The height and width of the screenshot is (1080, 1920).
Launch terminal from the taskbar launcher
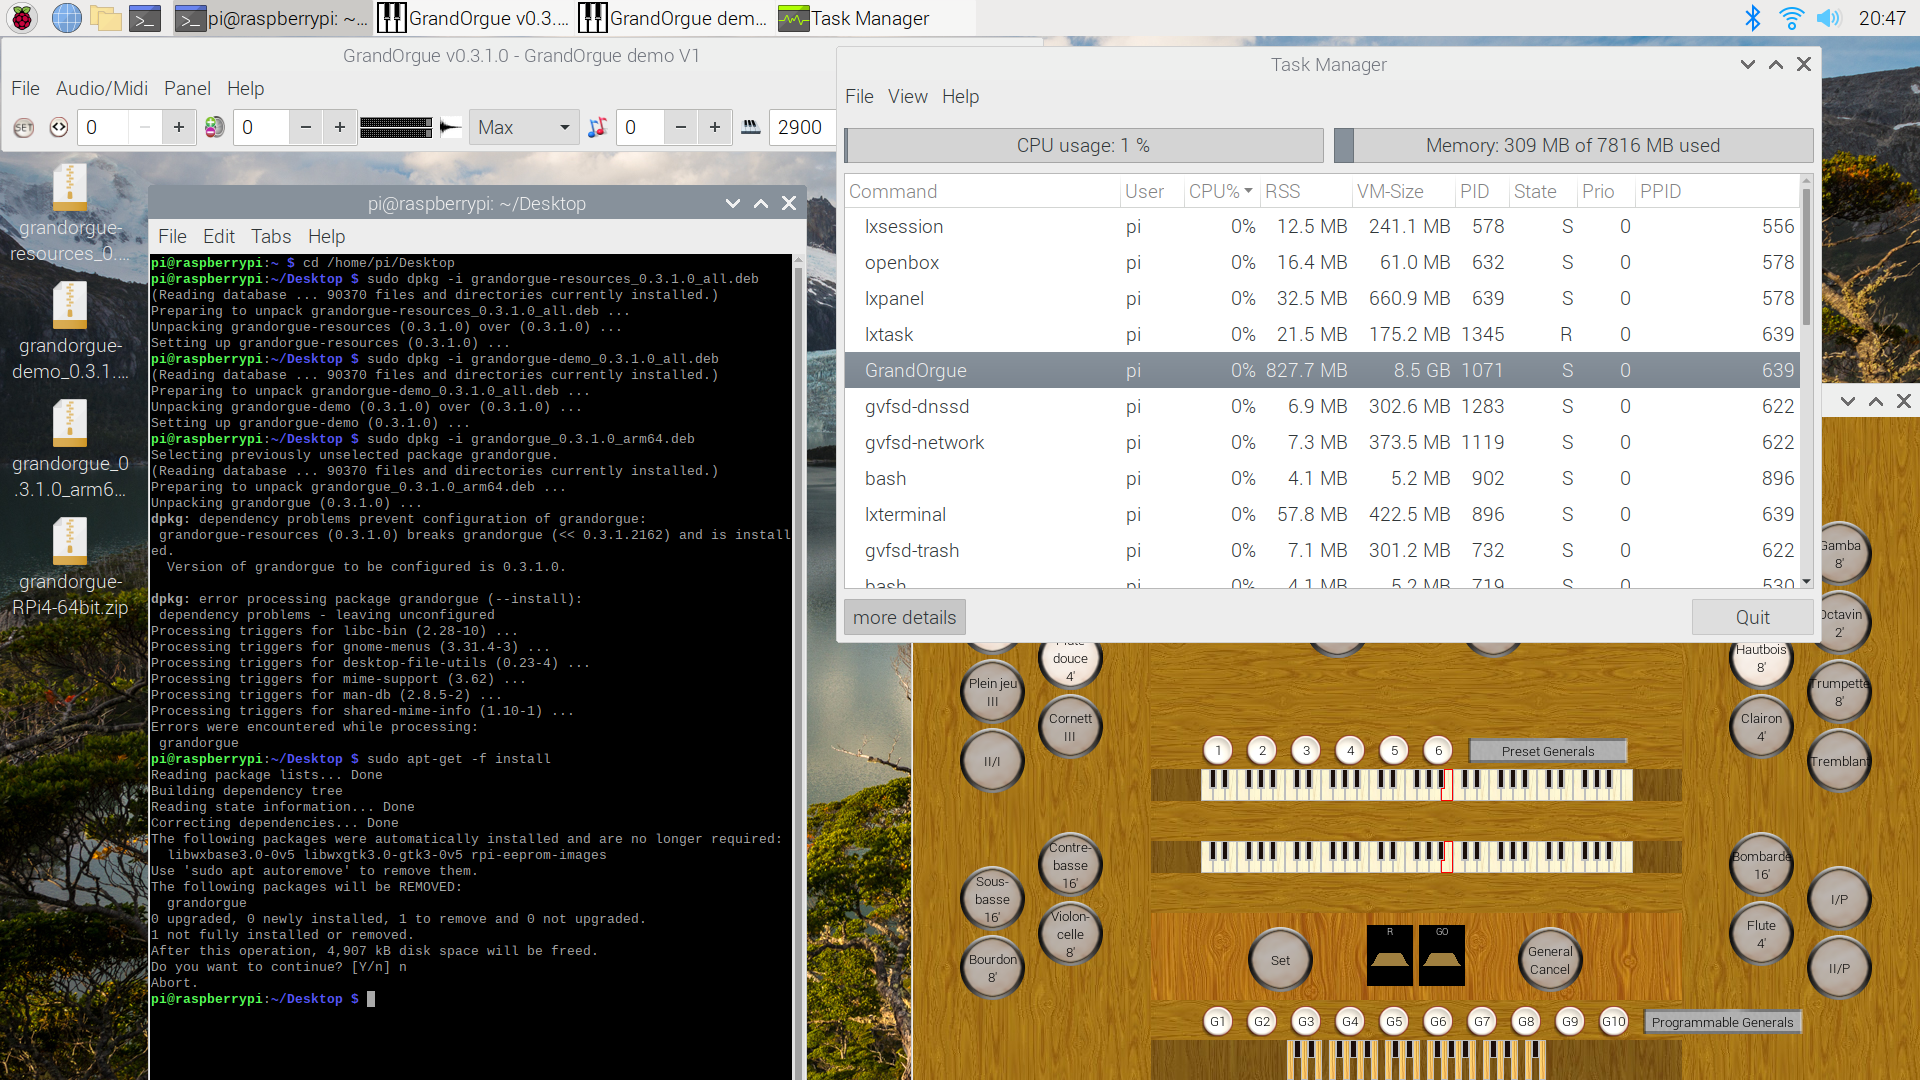(146, 17)
